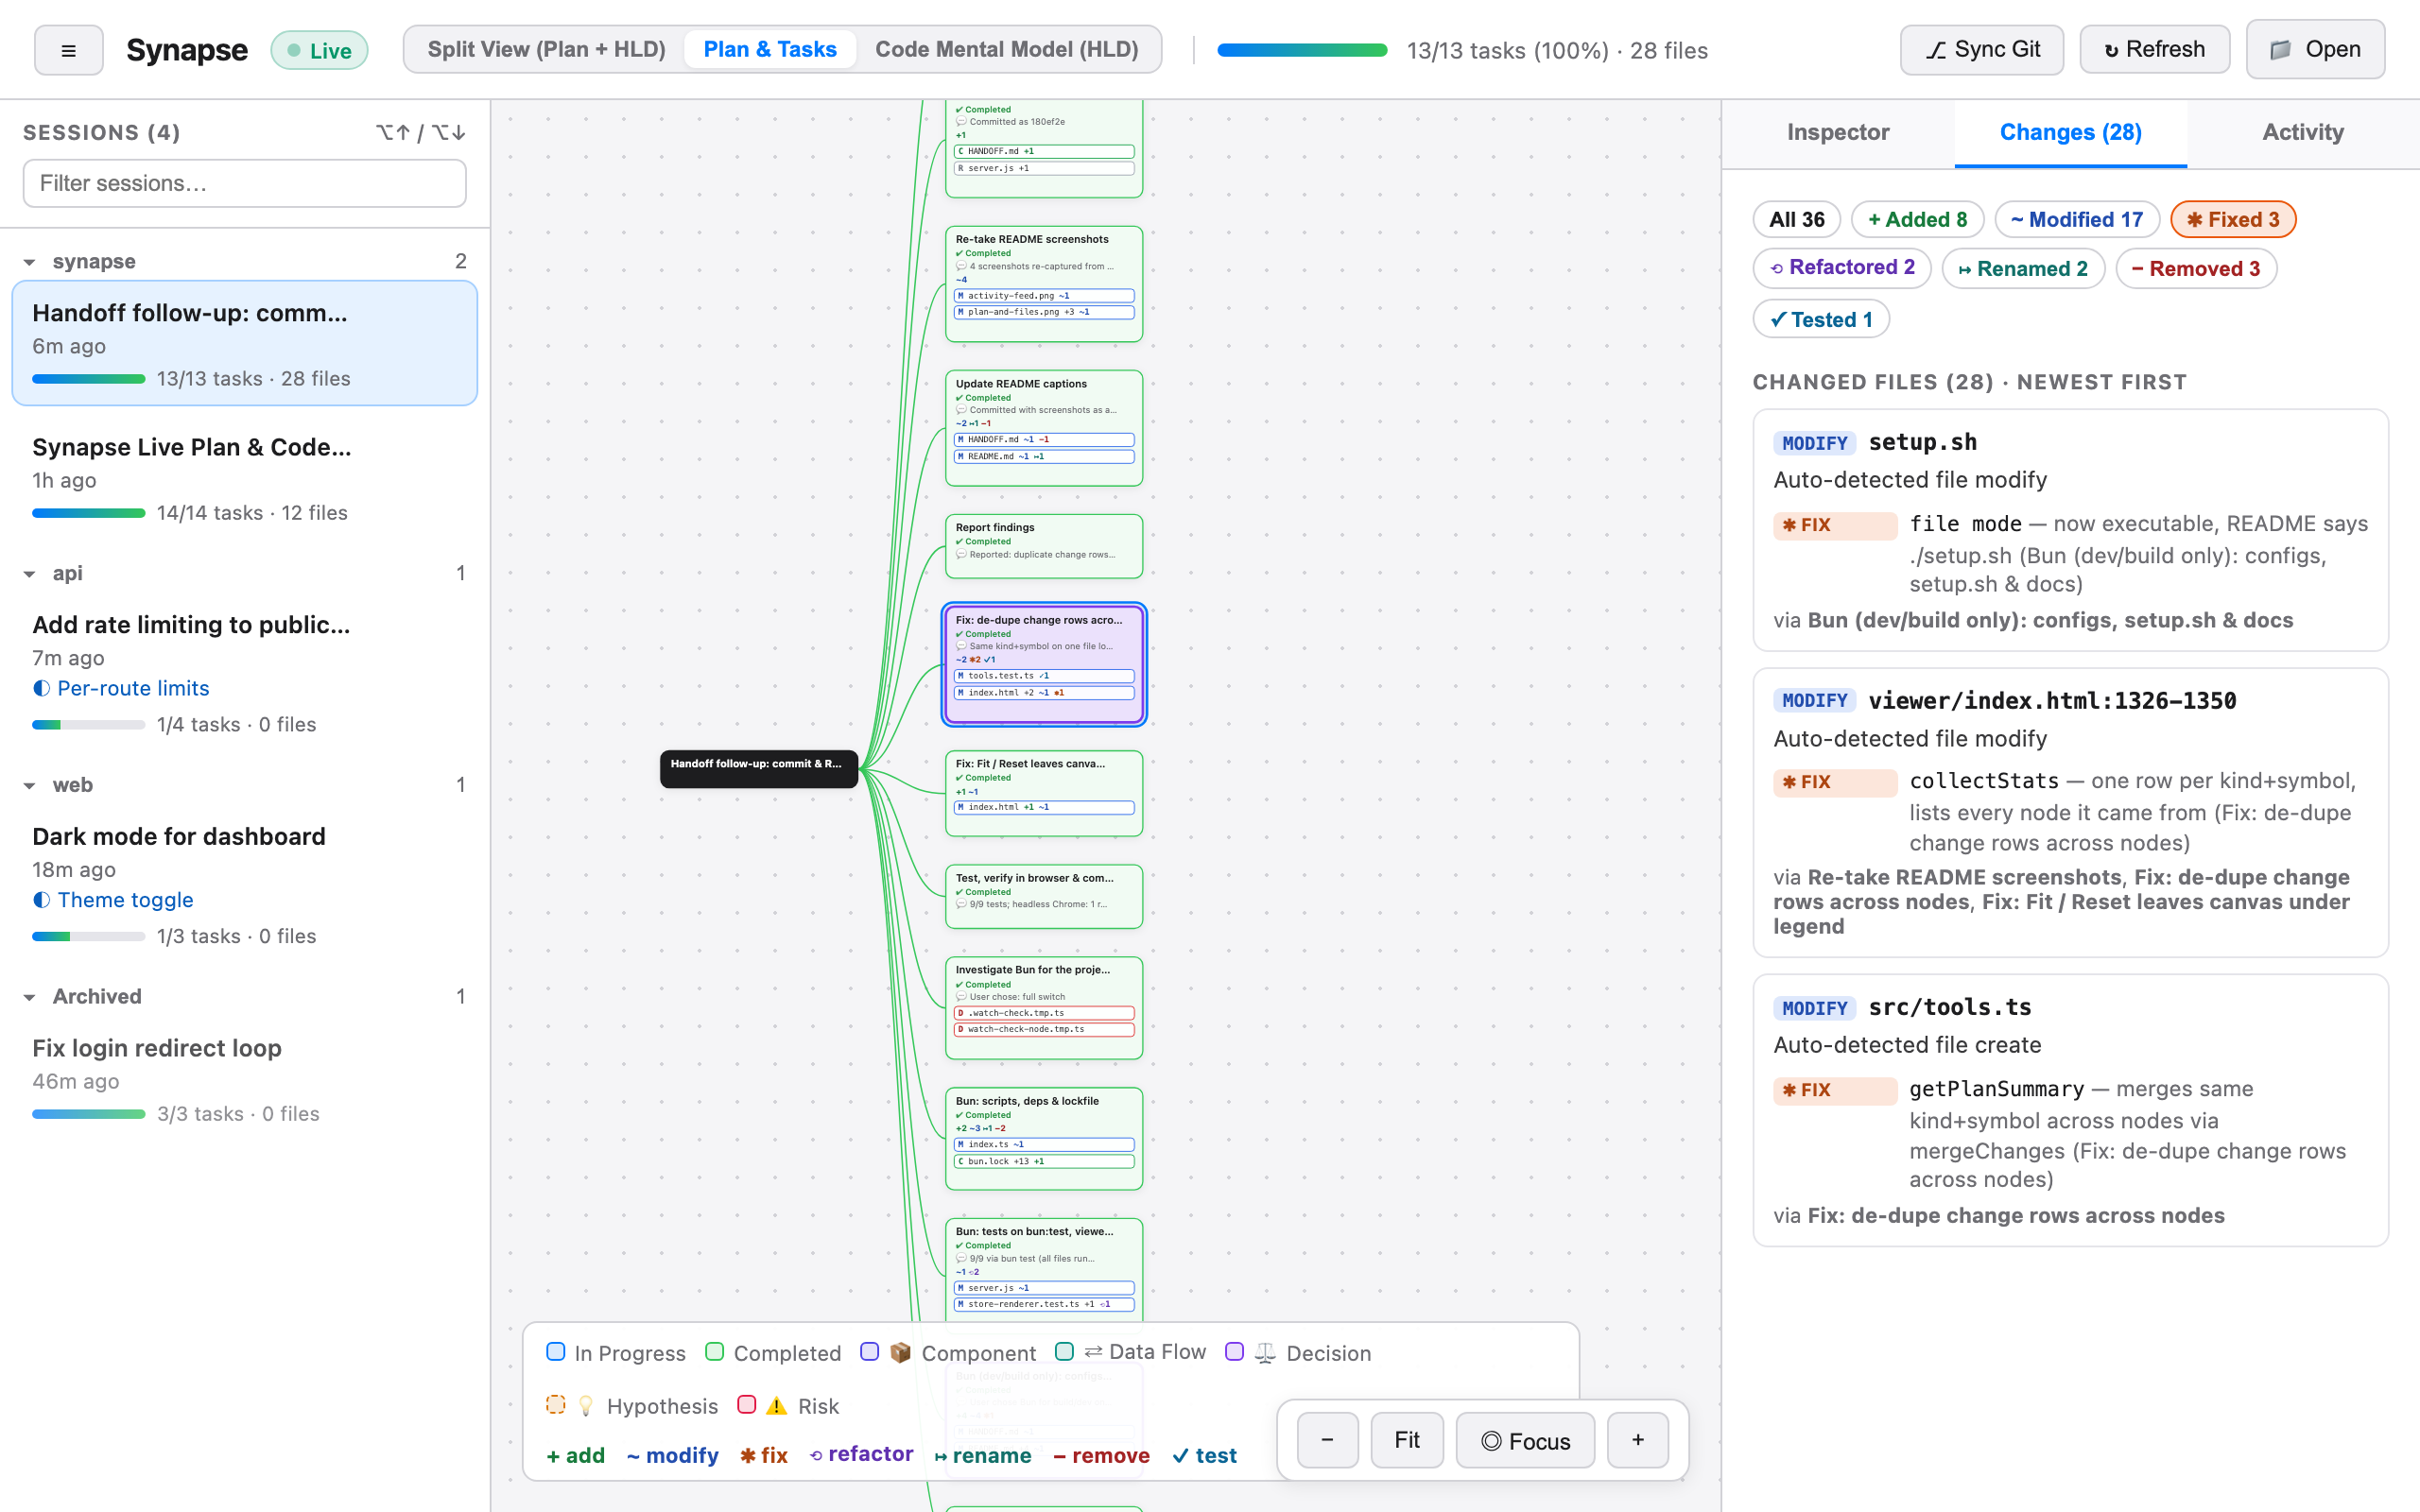Select the root Handoff follow-up node

[x=758, y=768]
